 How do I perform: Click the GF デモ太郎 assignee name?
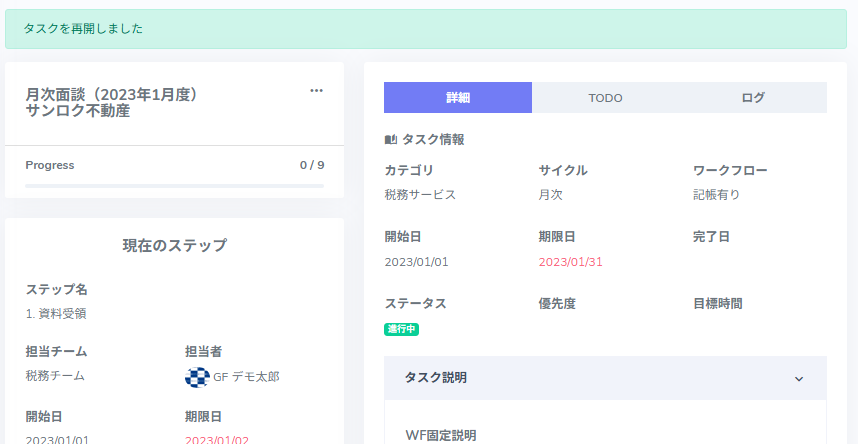(x=246, y=377)
